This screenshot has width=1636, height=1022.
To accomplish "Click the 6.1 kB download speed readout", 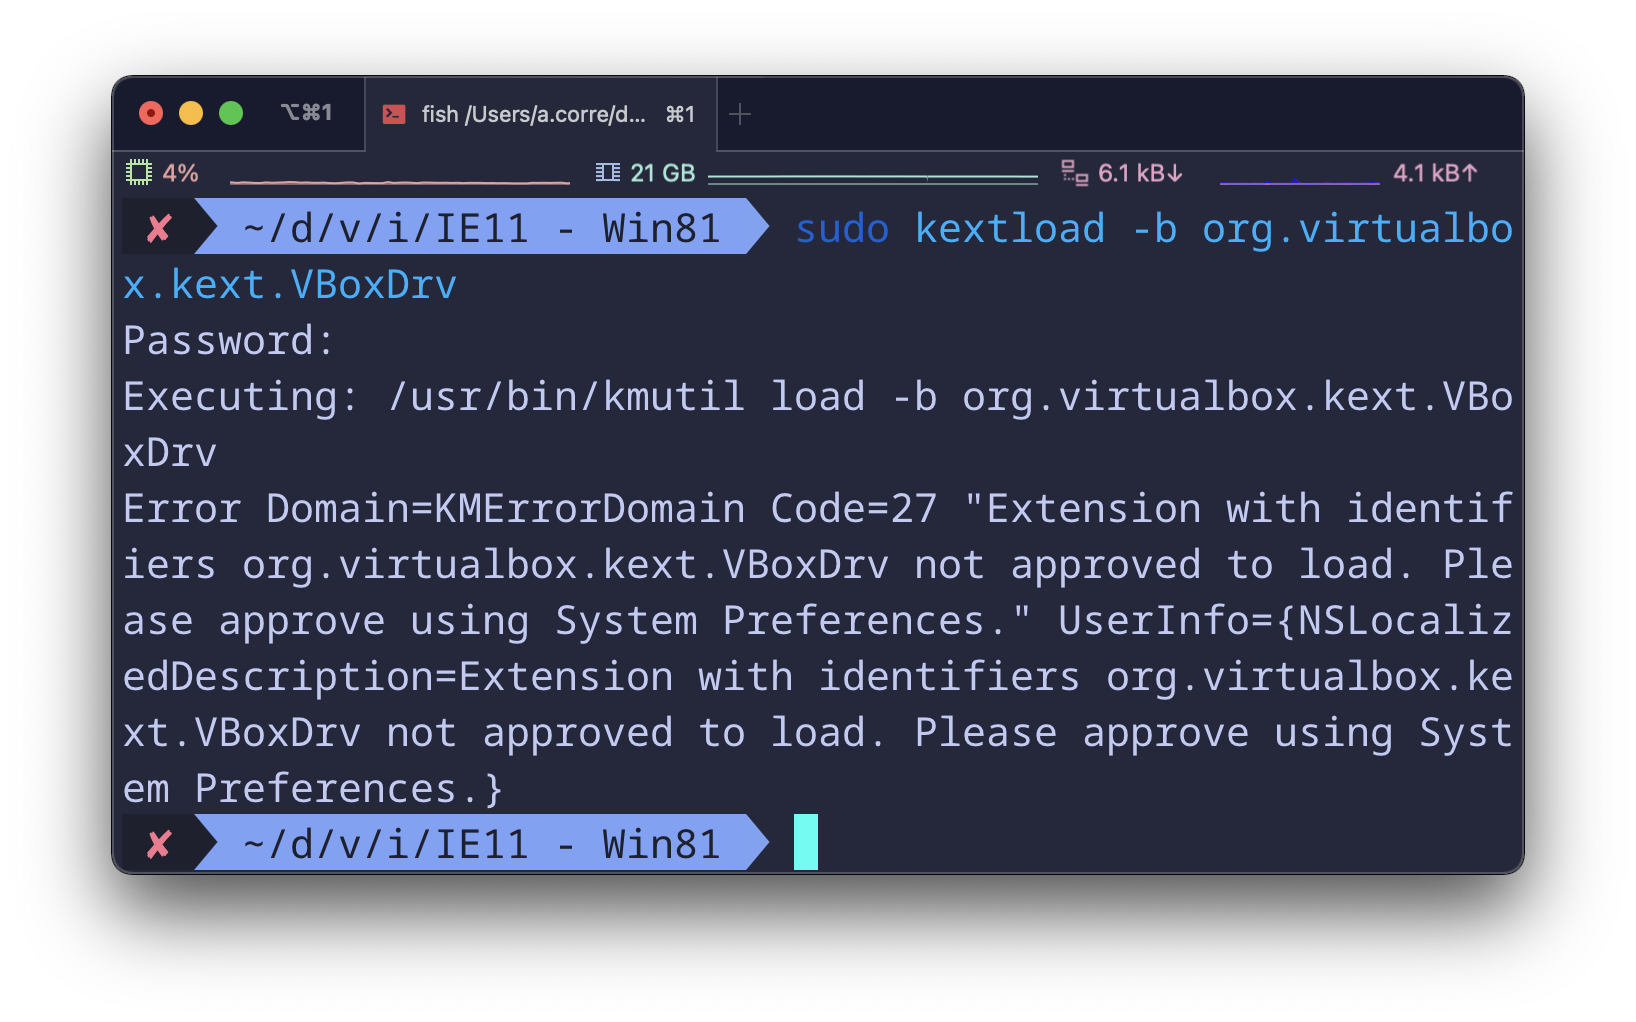I will click(x=1140, y=173).
